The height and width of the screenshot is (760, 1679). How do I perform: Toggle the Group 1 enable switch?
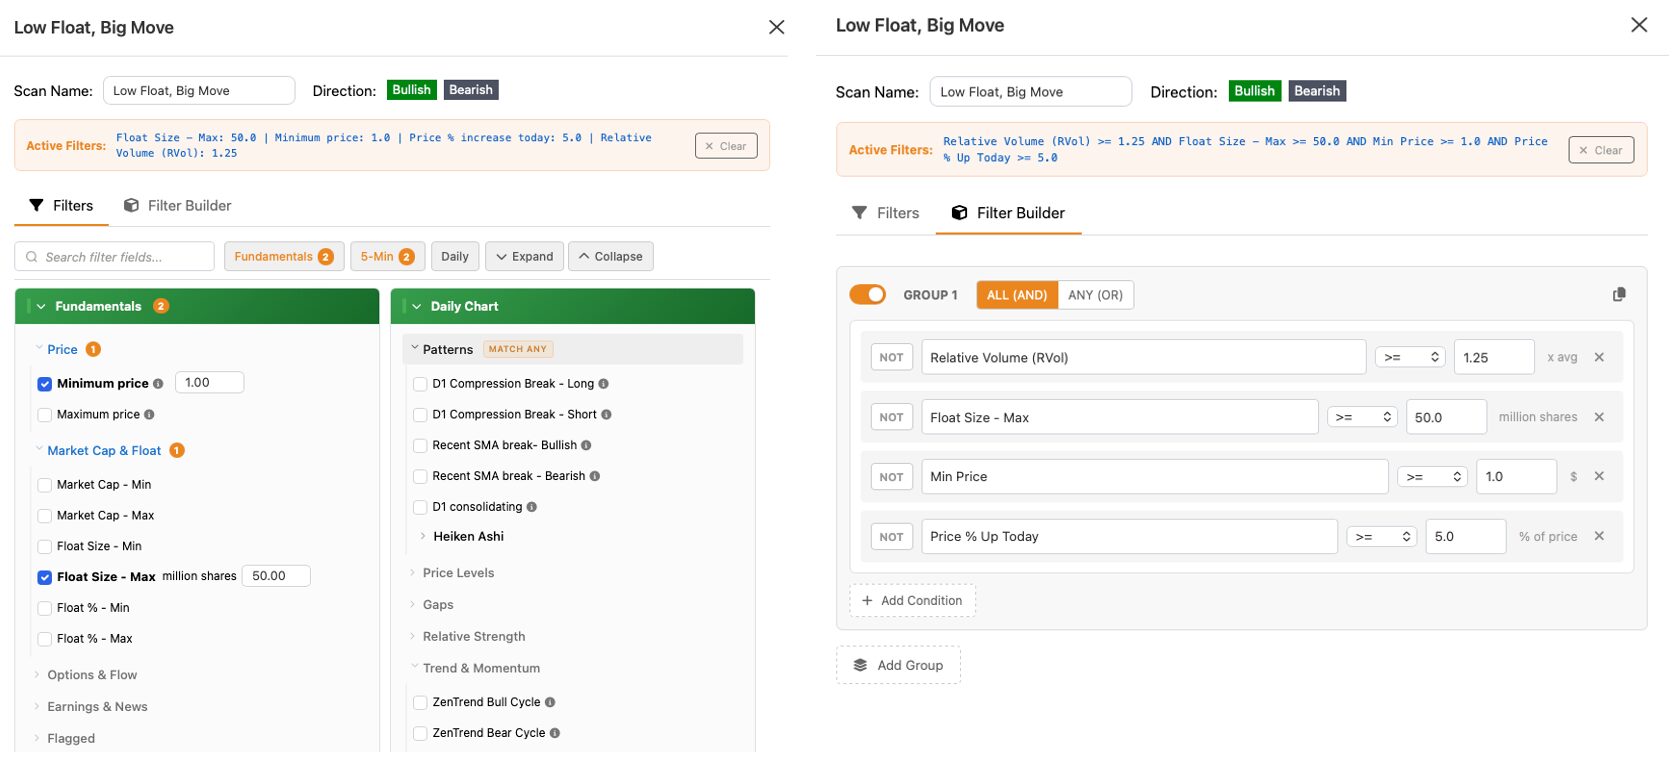pyautogui.click(x=868, y=294)
